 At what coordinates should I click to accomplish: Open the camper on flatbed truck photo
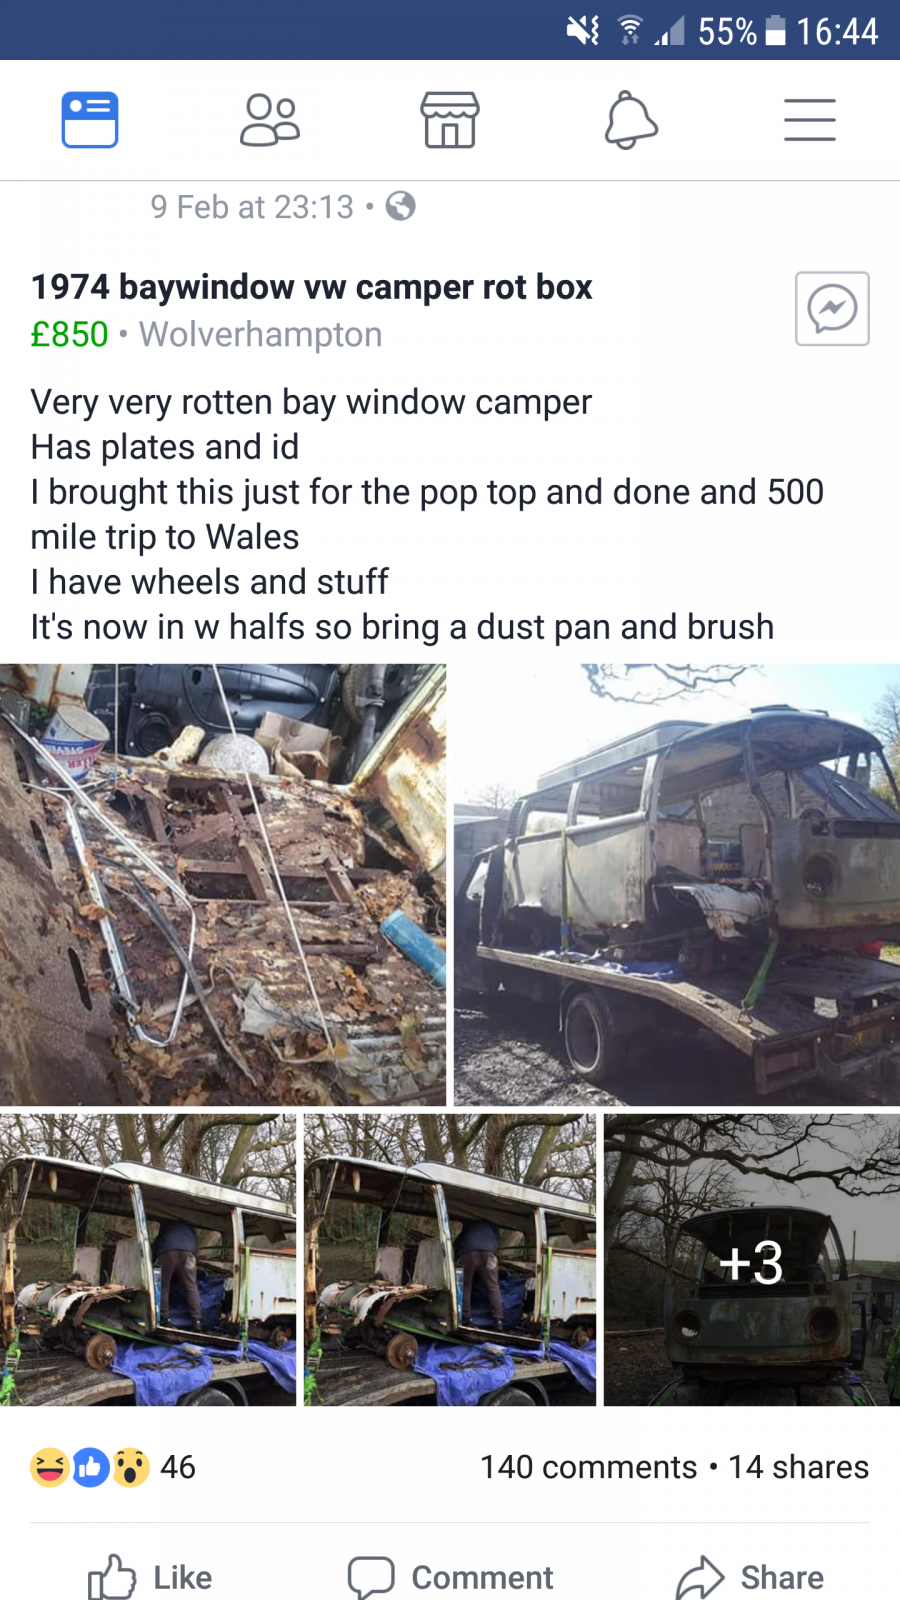pos(677,885)
